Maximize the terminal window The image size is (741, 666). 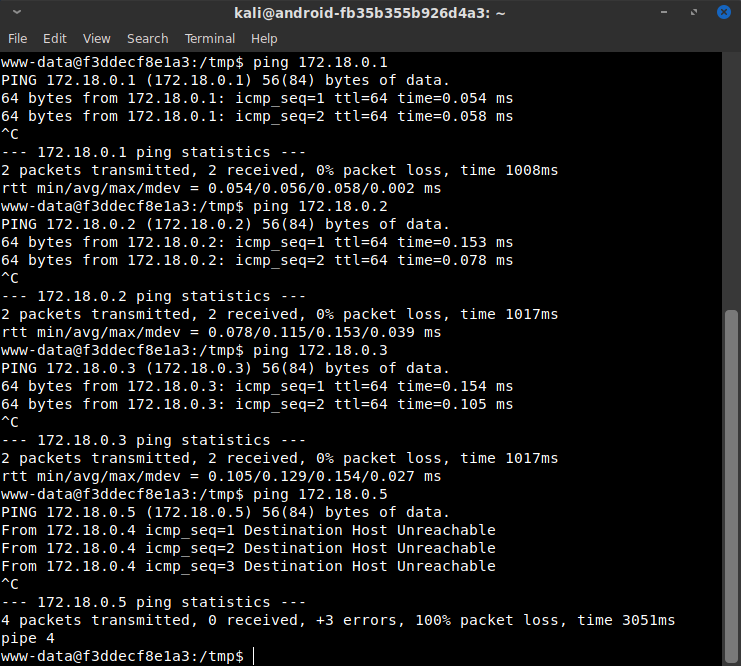coord(692,13)
